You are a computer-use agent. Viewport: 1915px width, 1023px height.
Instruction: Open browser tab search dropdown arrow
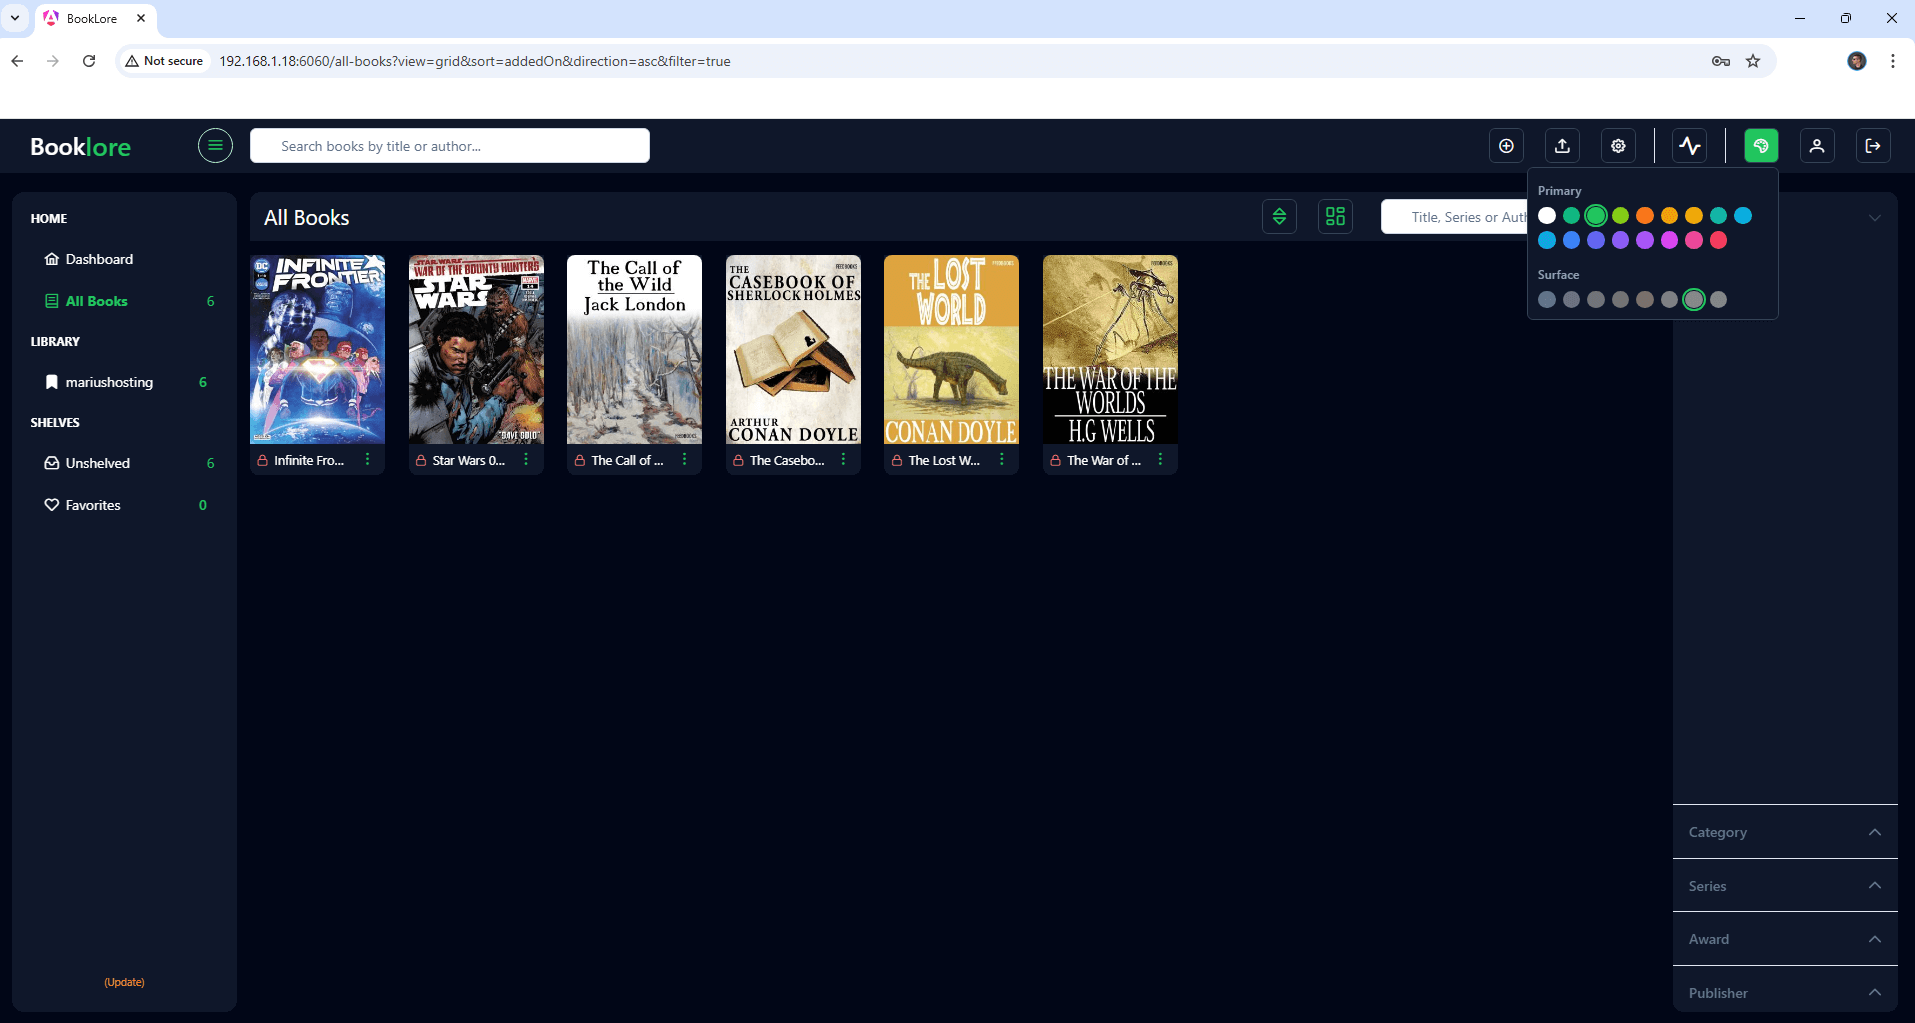[x=15, y=18]
